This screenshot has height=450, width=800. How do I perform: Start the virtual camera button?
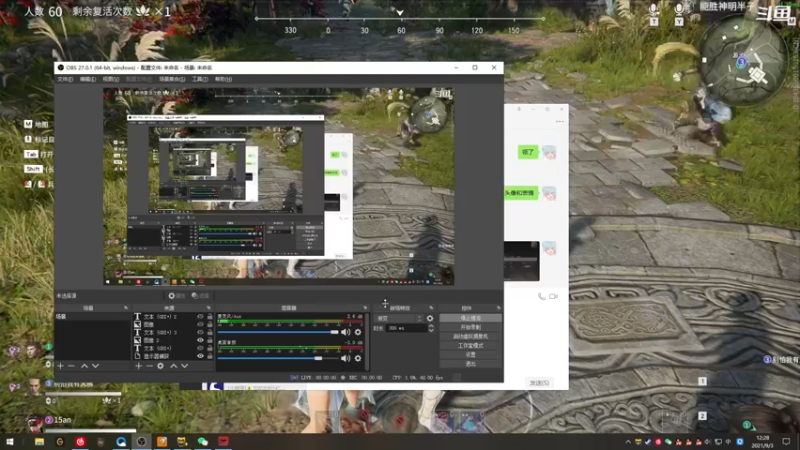(x=470, y=336)
